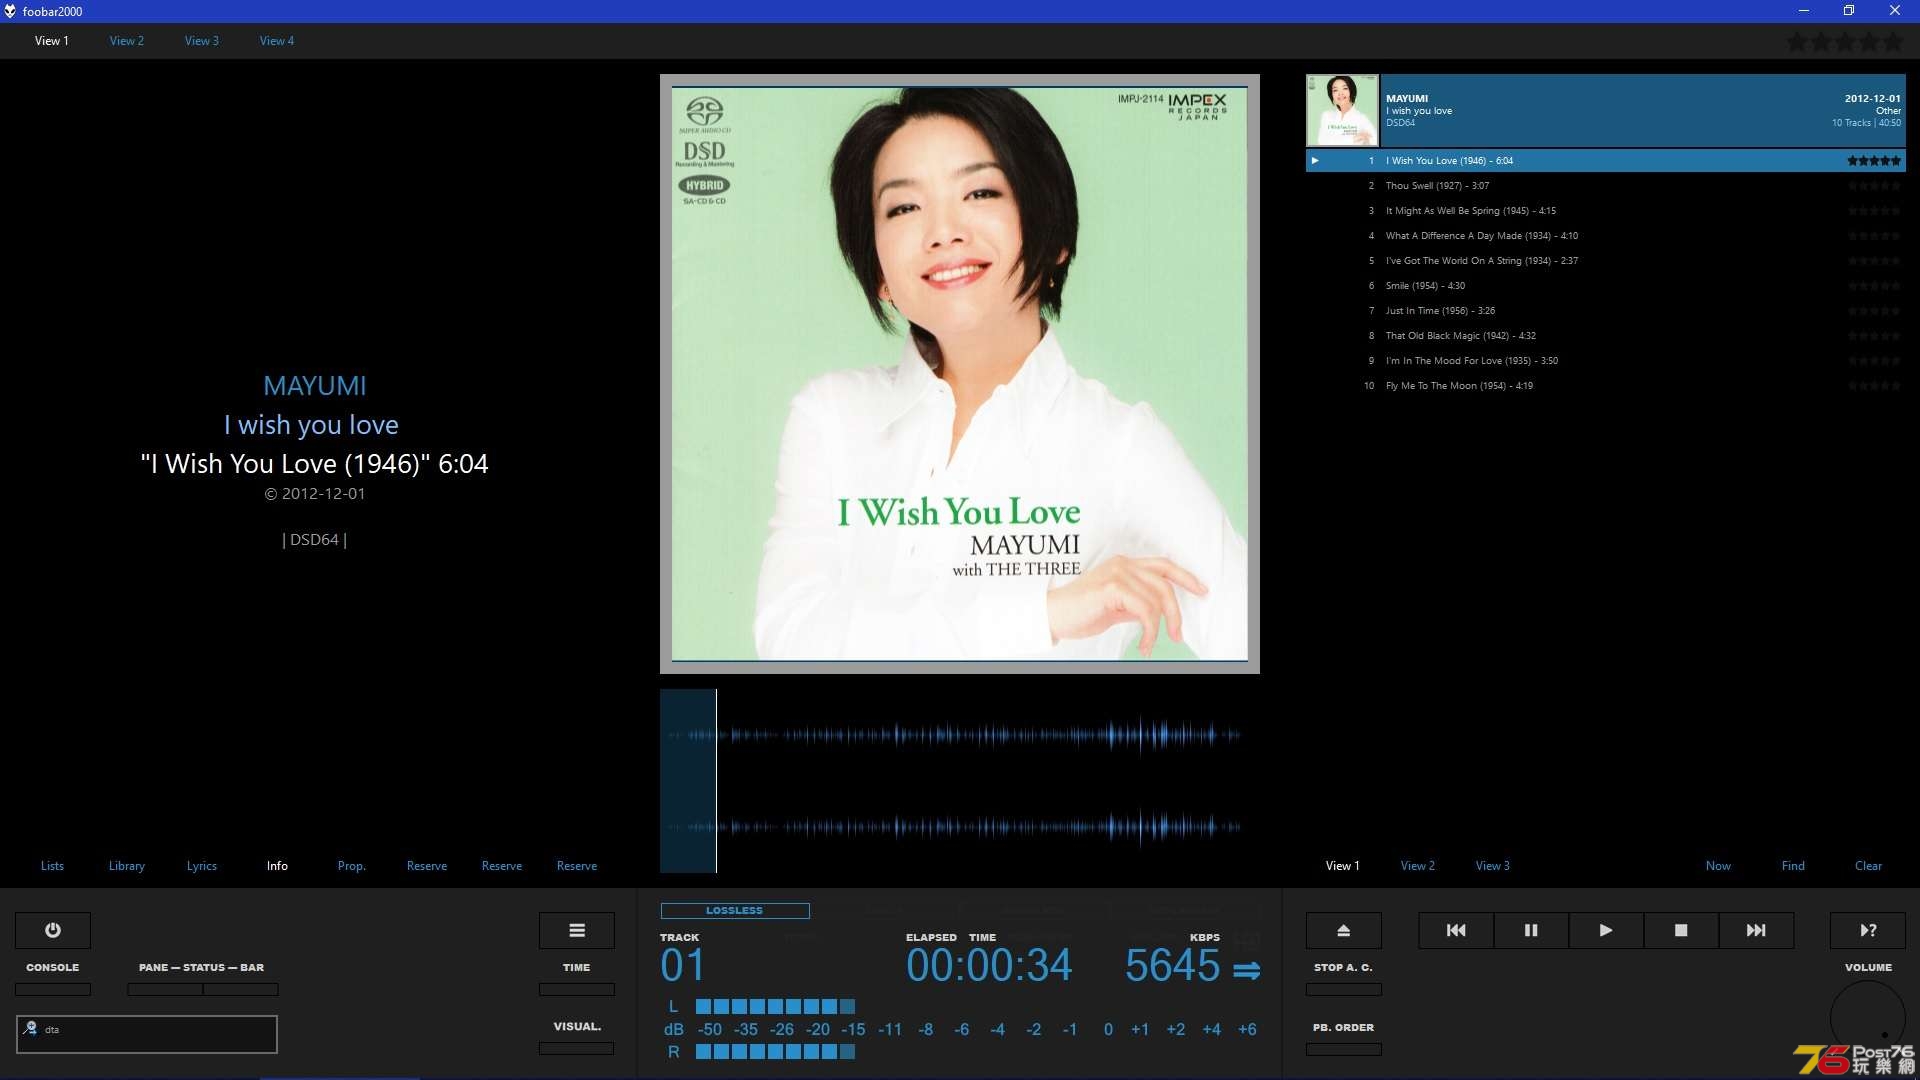Click the large album cover image

coord(960,374)
